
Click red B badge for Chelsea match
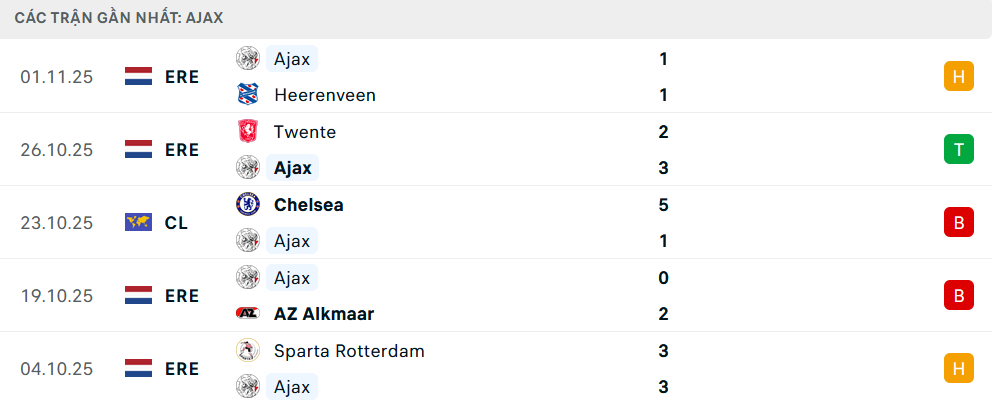pyautogui.click(x=958, y=223)
